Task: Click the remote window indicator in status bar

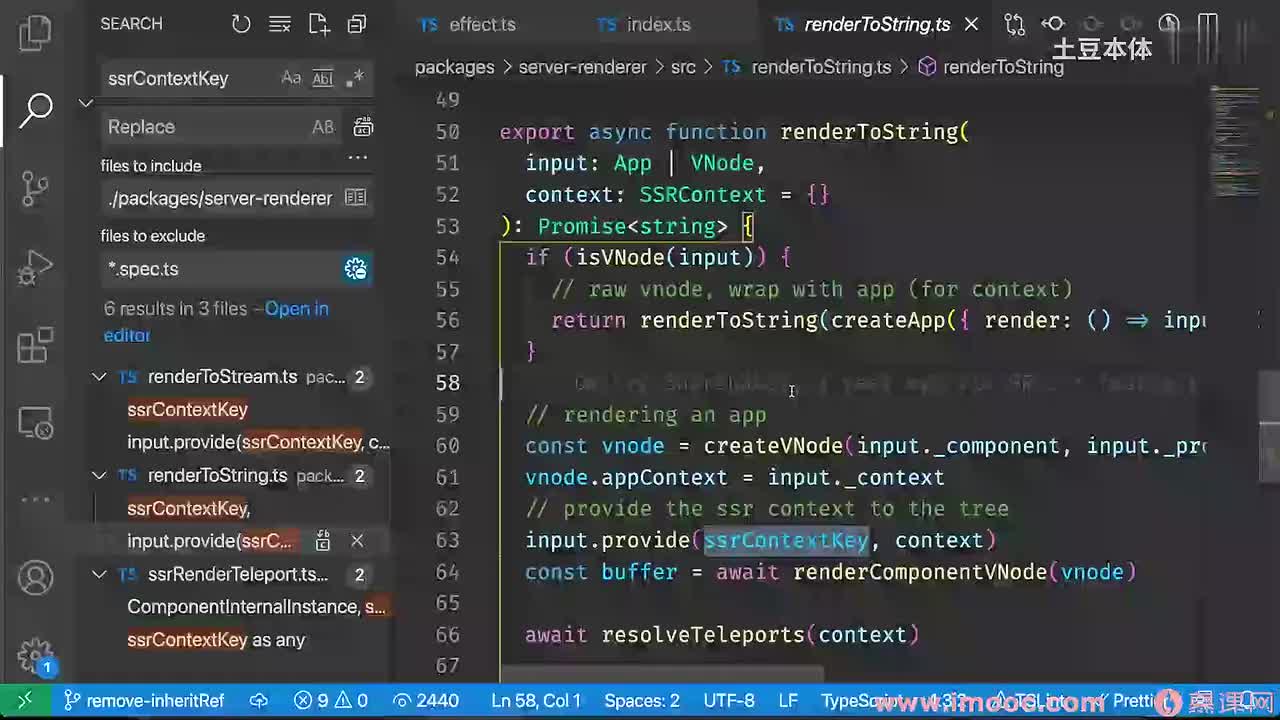Action: point(25,701)
